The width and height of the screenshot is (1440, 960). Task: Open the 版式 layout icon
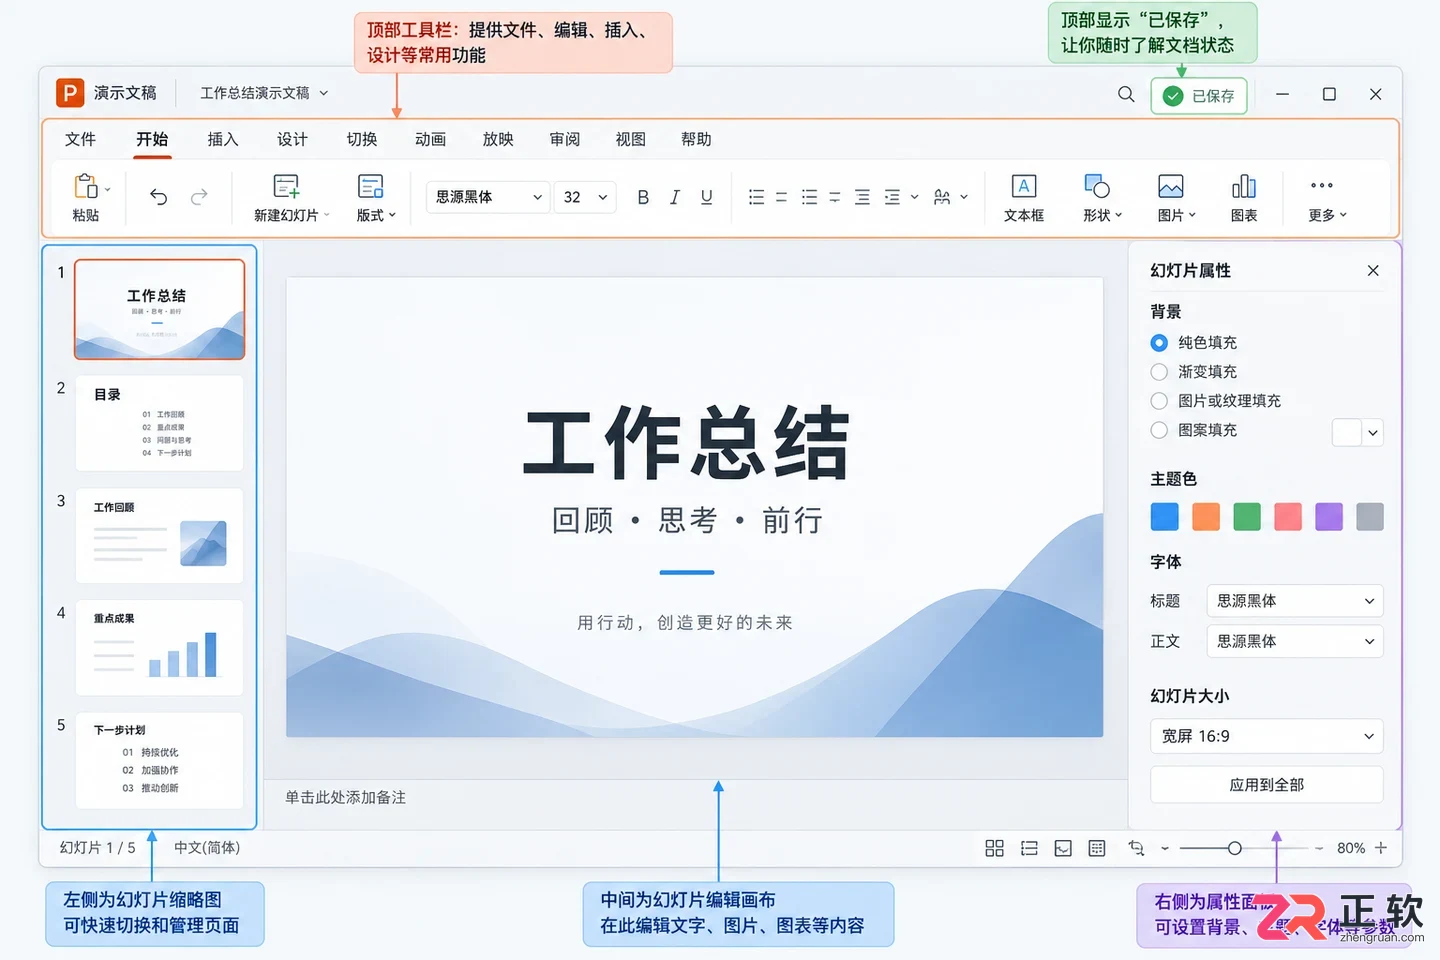point(371,187)
